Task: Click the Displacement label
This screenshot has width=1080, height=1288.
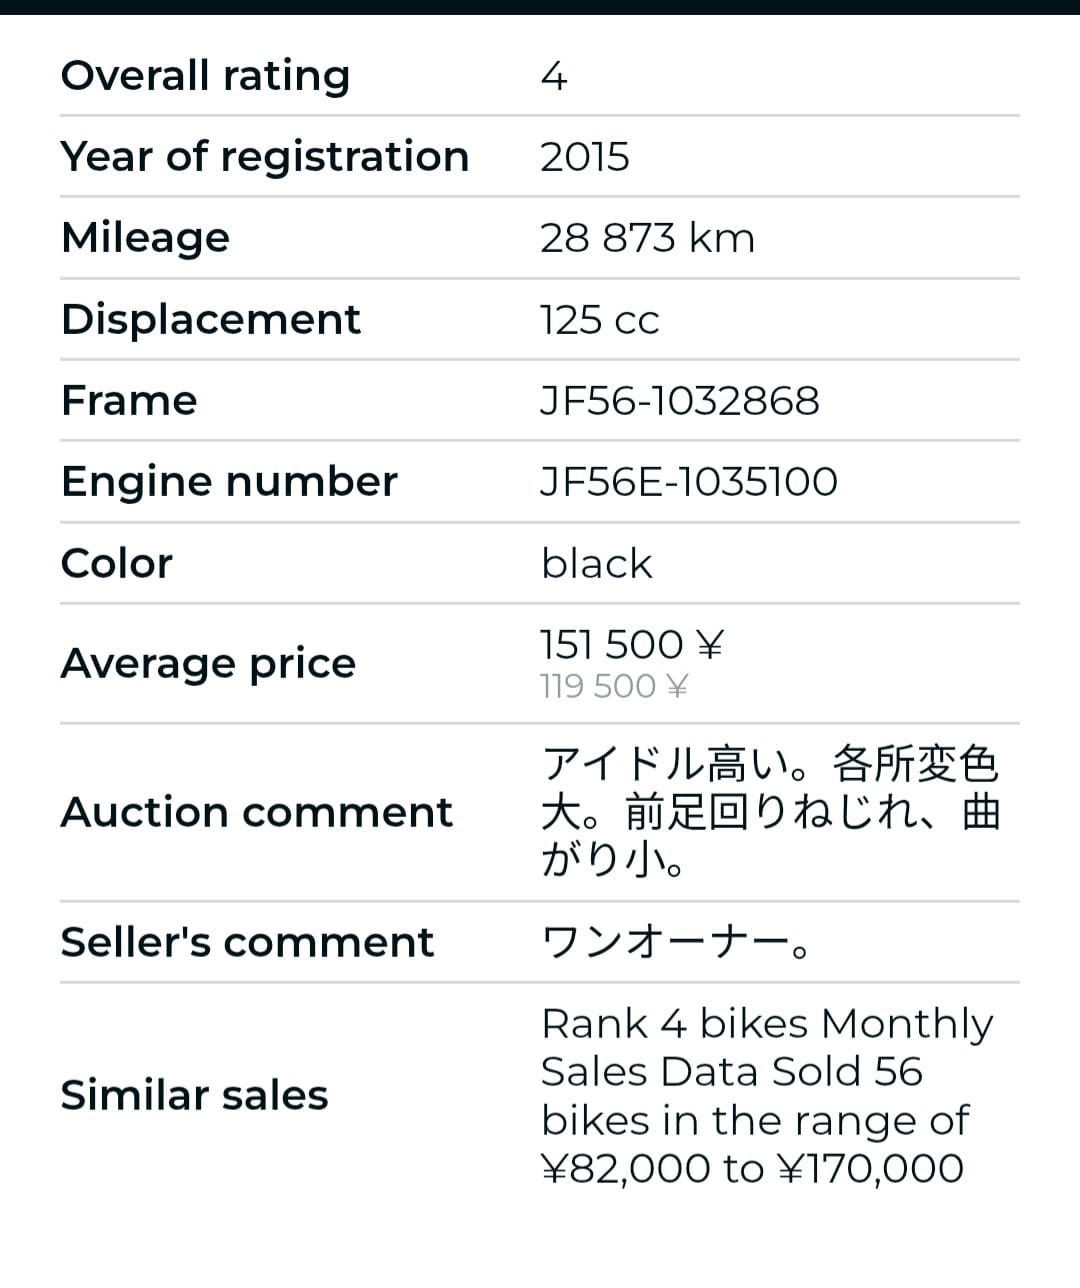Action: coord(210,319)
